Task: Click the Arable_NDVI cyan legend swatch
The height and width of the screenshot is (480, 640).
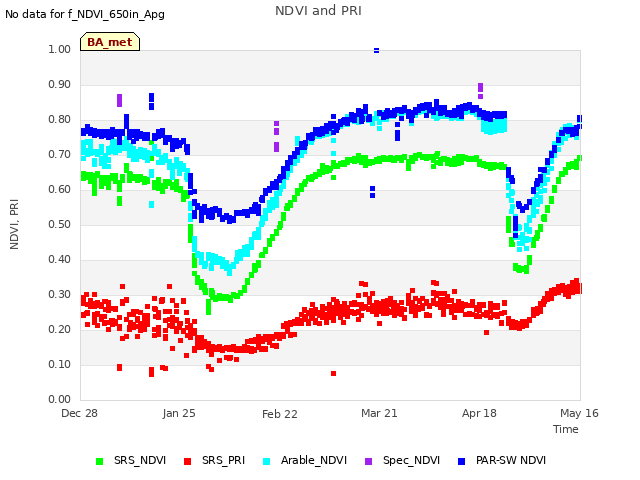Action: (x=267, y=461)
